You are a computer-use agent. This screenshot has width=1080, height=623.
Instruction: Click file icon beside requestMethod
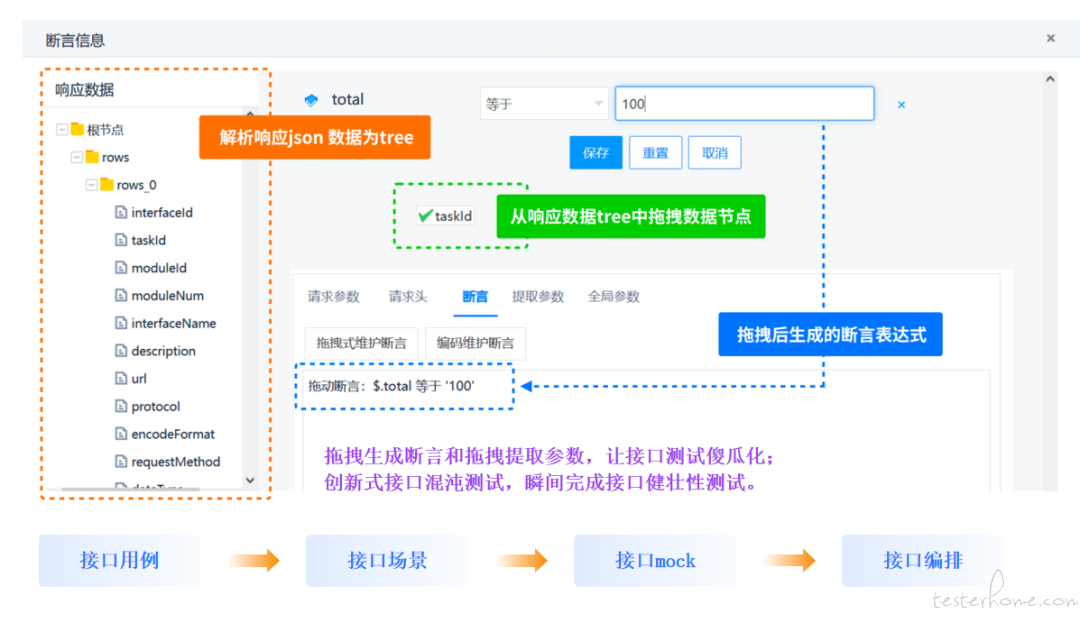pos(121,461)
